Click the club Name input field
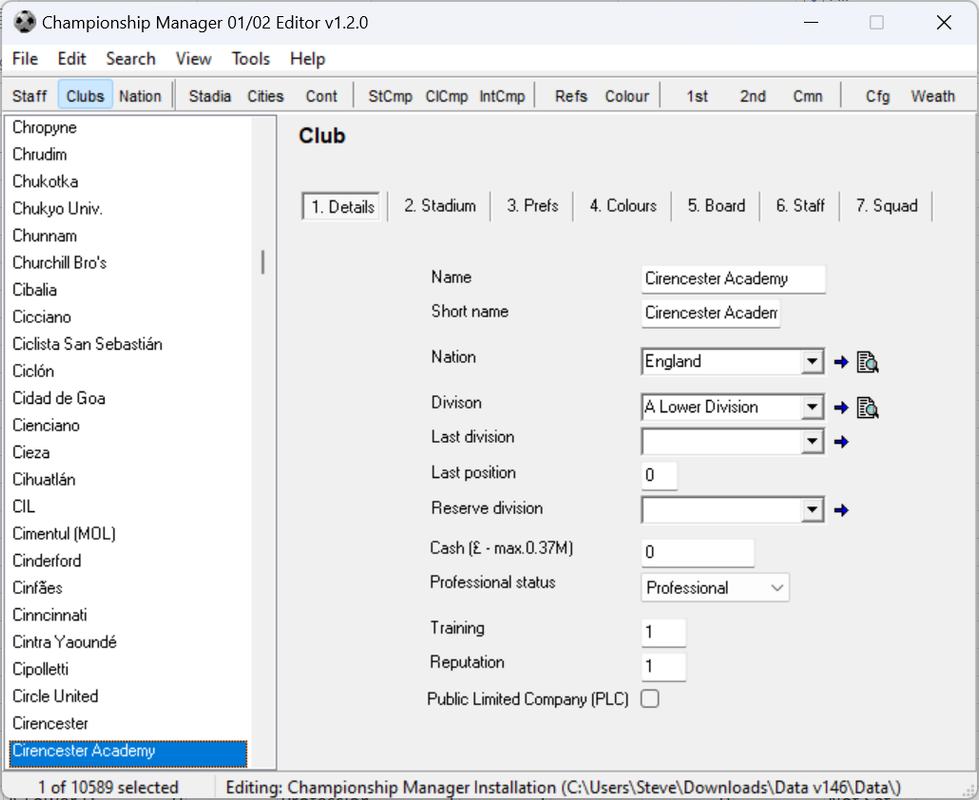Screen dimensions: 979x800 (733, 279)
